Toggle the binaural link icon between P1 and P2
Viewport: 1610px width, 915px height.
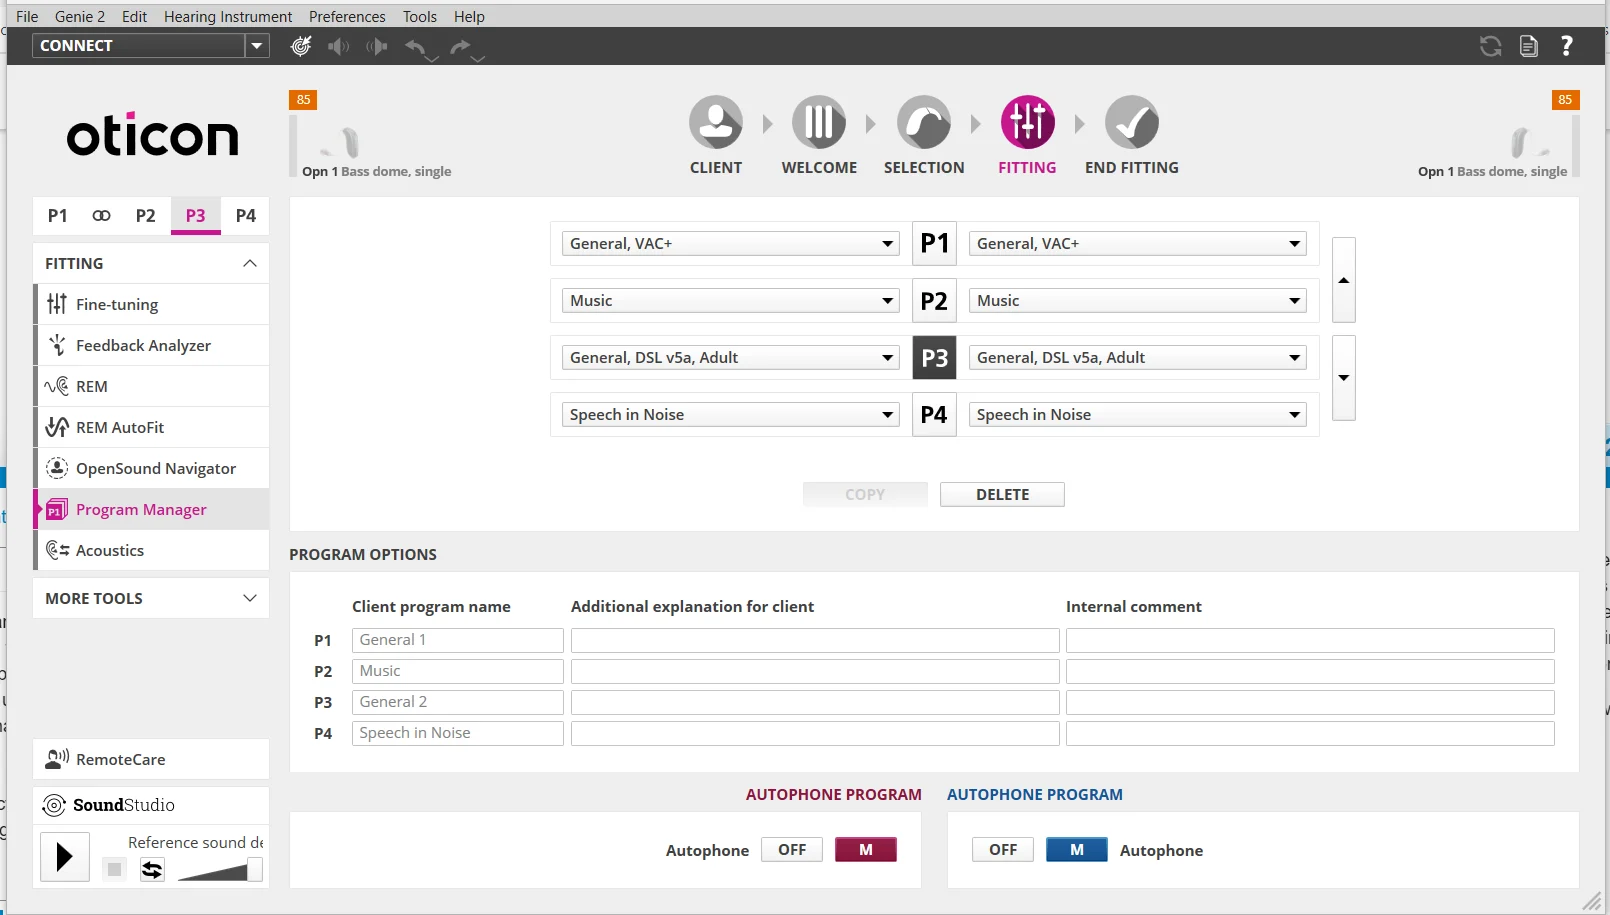click(x=101, y=215)
